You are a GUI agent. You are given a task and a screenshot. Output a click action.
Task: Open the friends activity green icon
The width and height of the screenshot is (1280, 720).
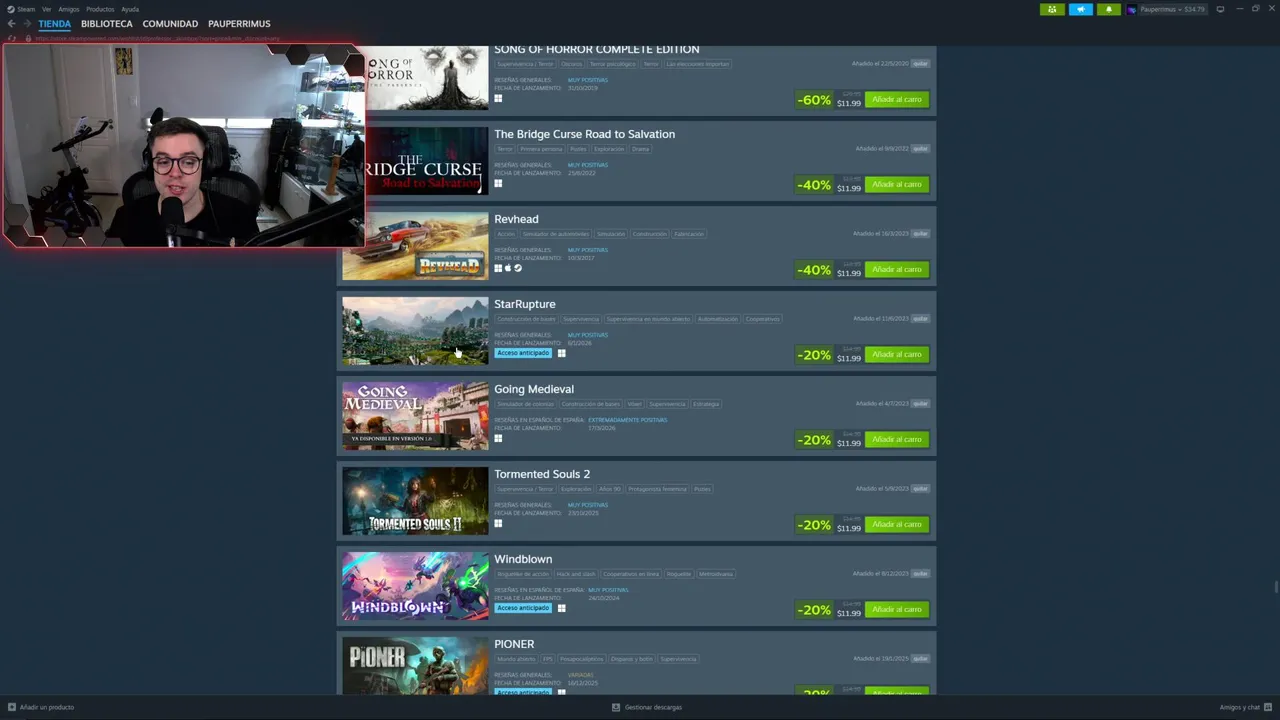1052,9
